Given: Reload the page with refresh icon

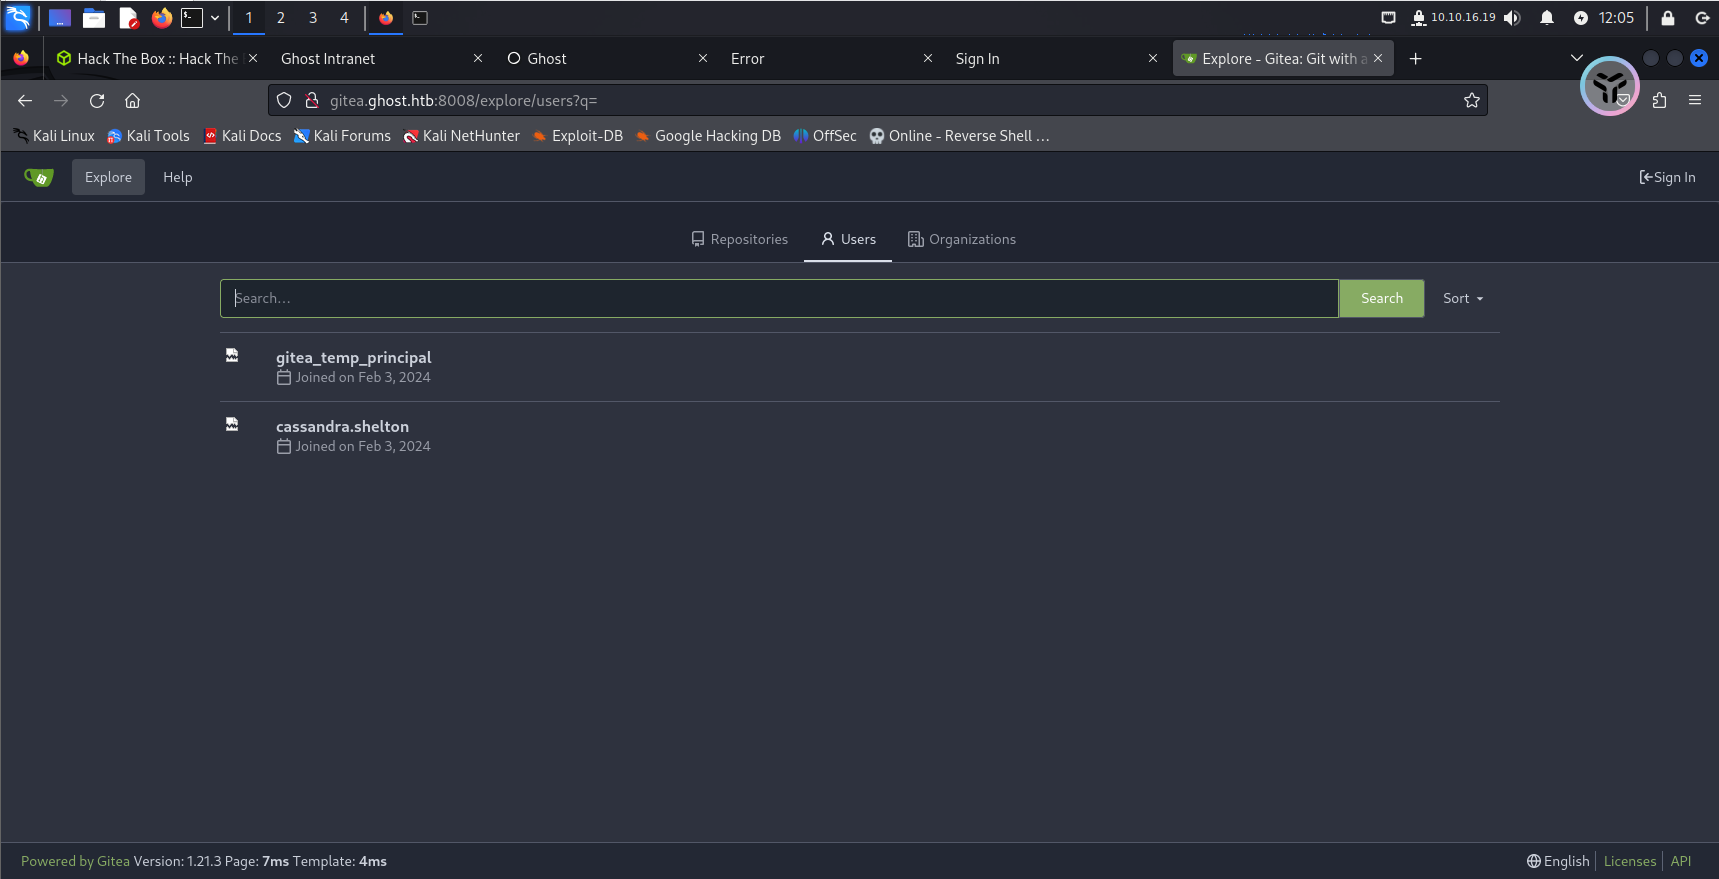Looking at the screenshot, I should [97, 101].
